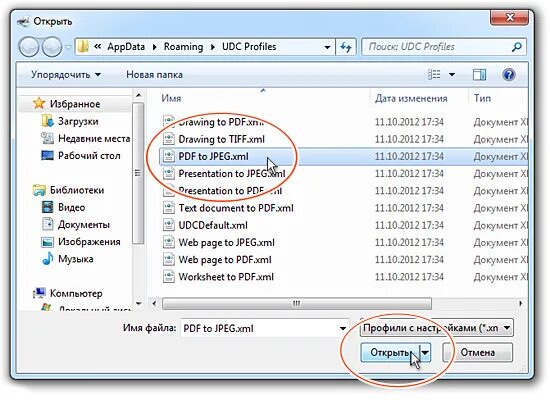
Task: Select file UDCDefault.xml
Action: (213, 225)
